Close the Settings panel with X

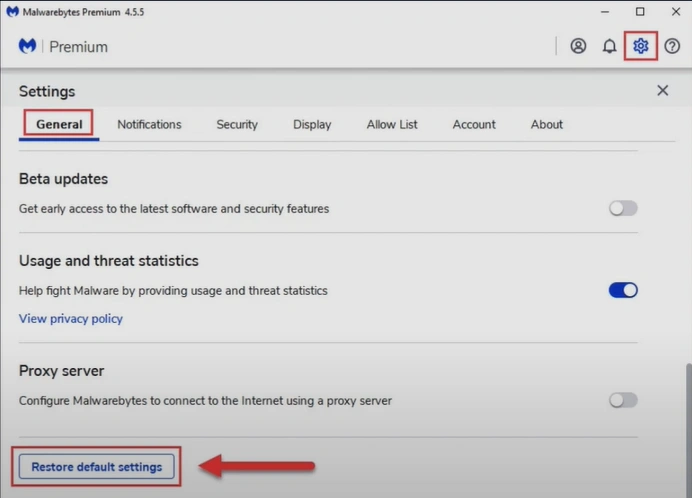tap(662, 91)
